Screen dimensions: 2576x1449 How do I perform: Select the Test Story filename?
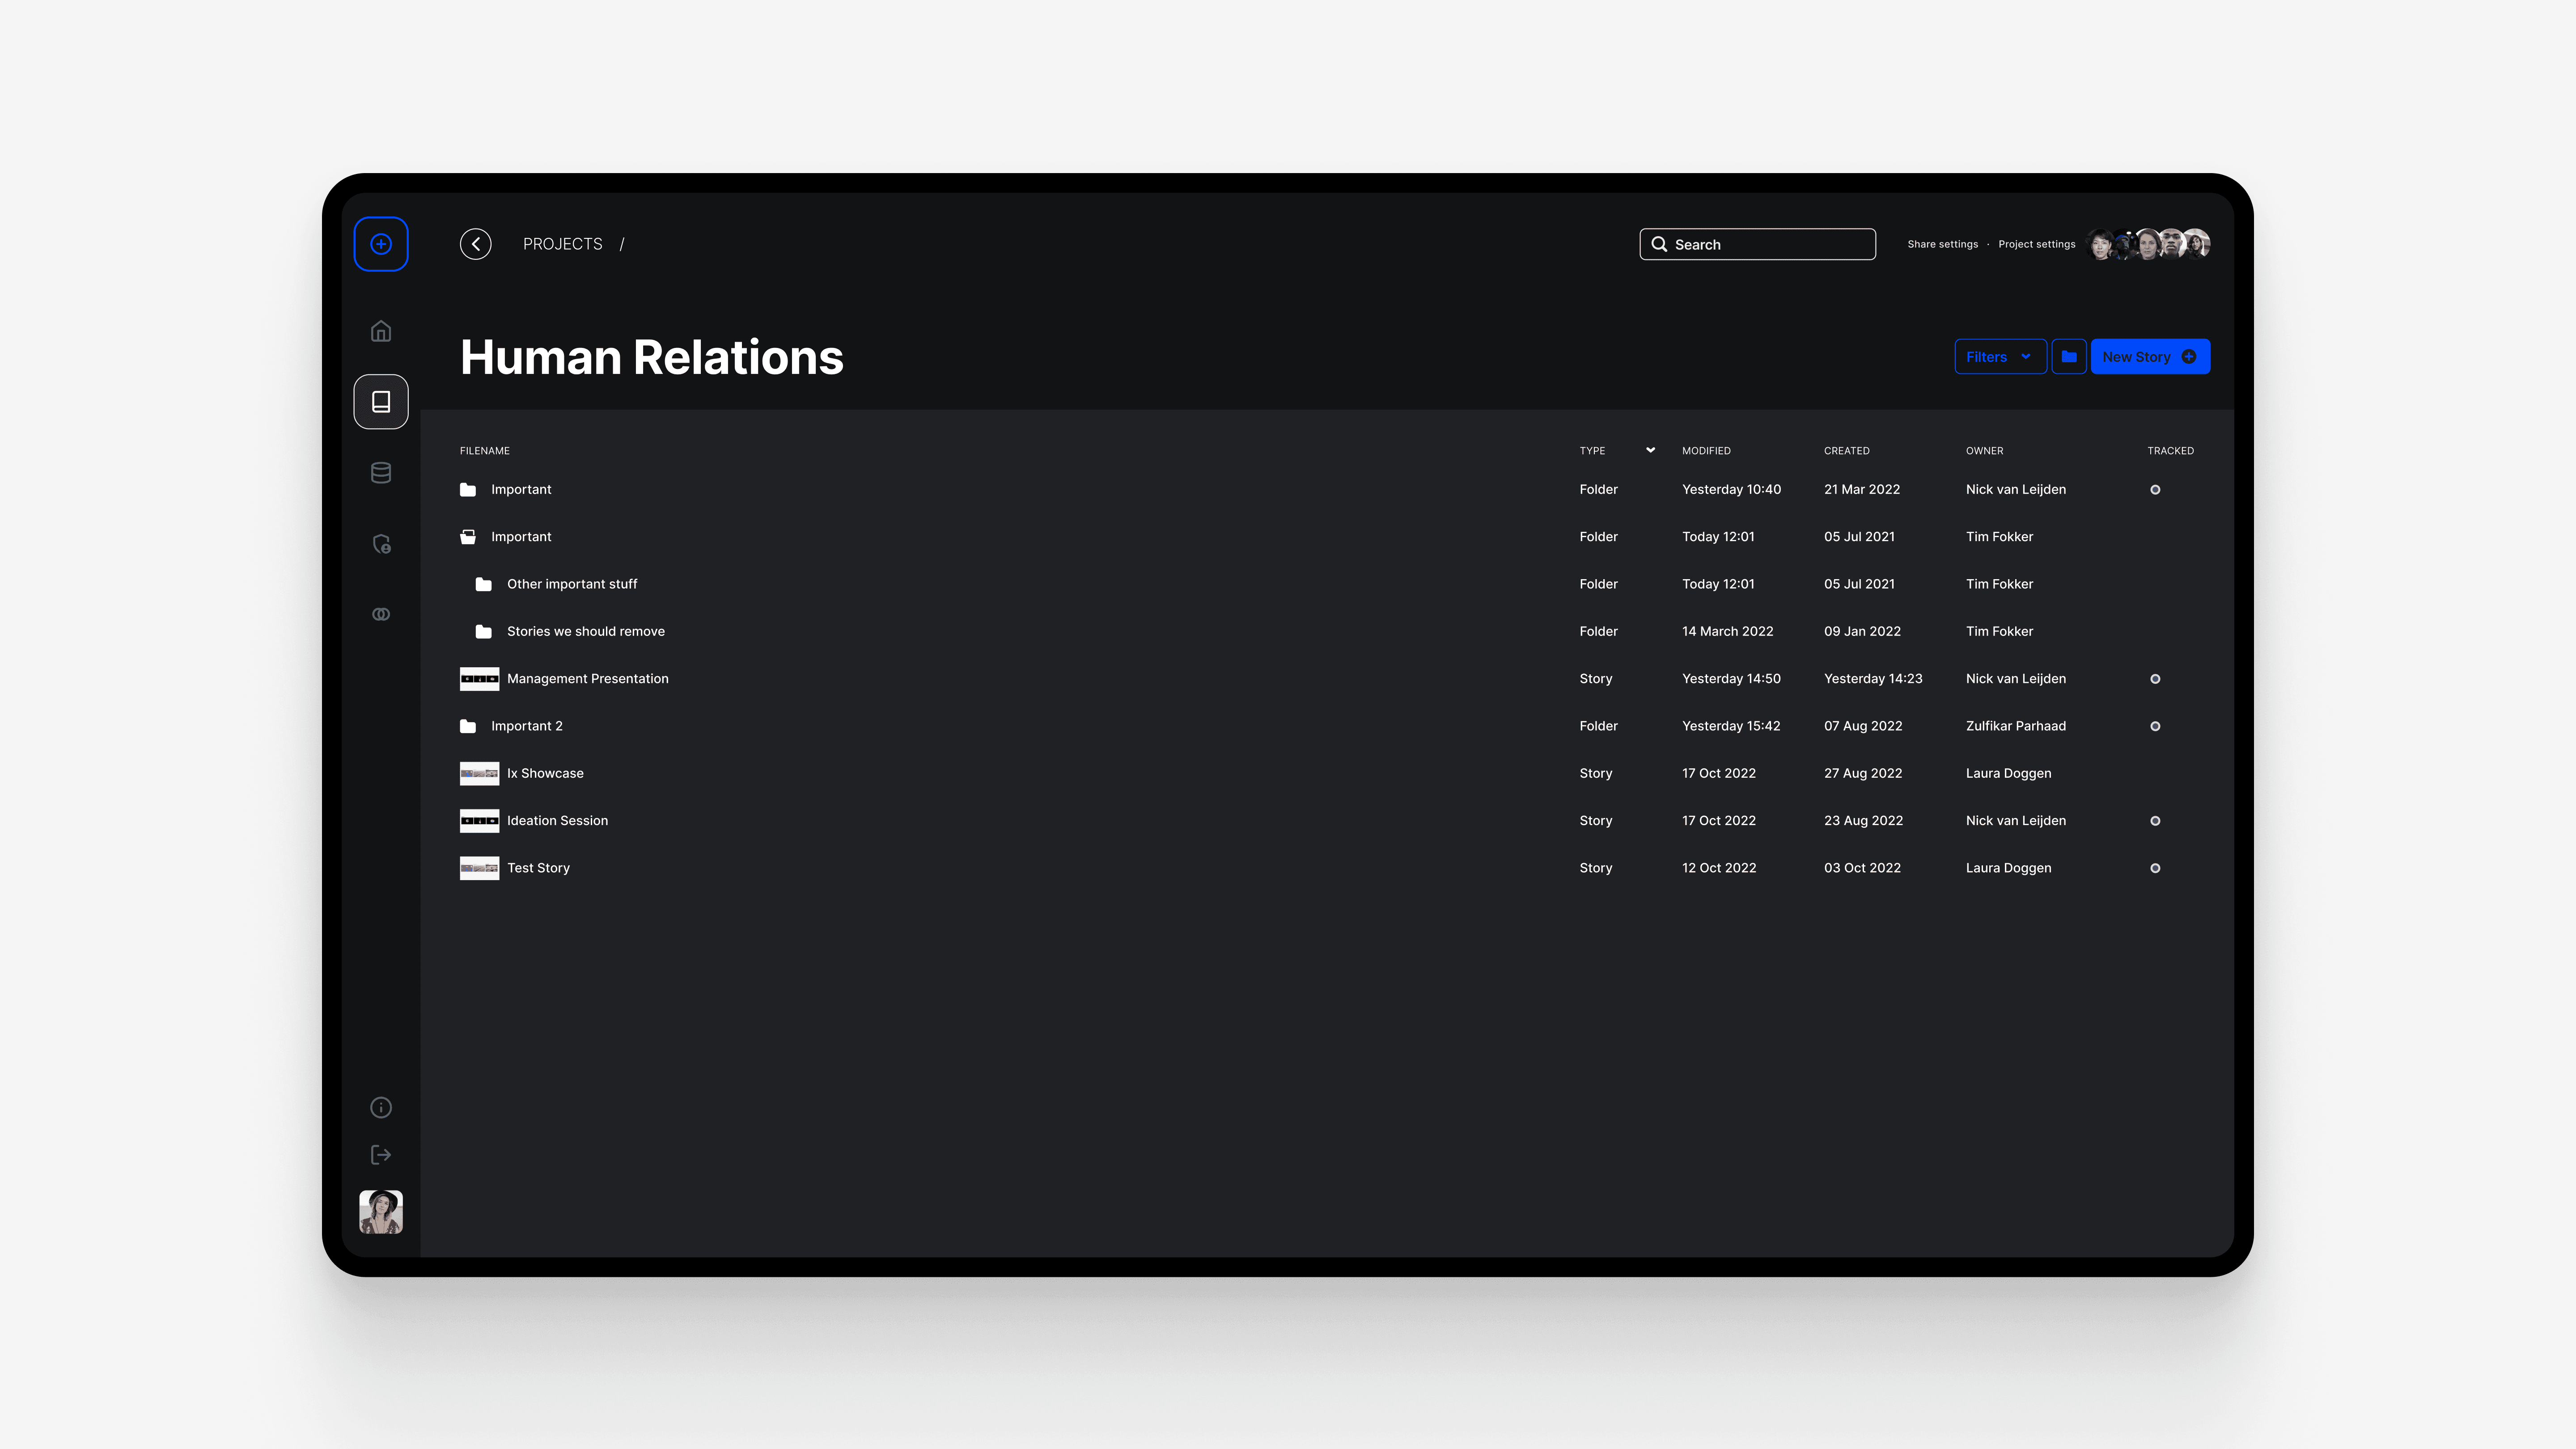point(538,868)
